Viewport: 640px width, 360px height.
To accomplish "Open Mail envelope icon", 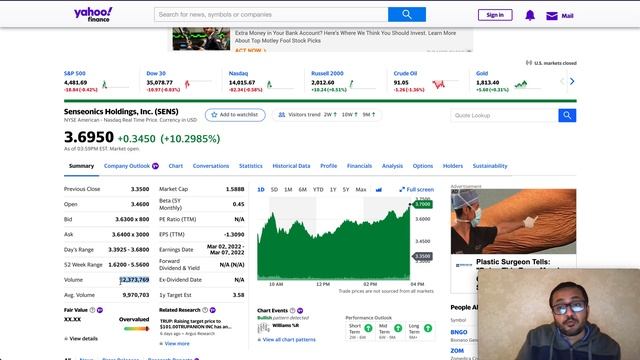I will pos(551,16).
